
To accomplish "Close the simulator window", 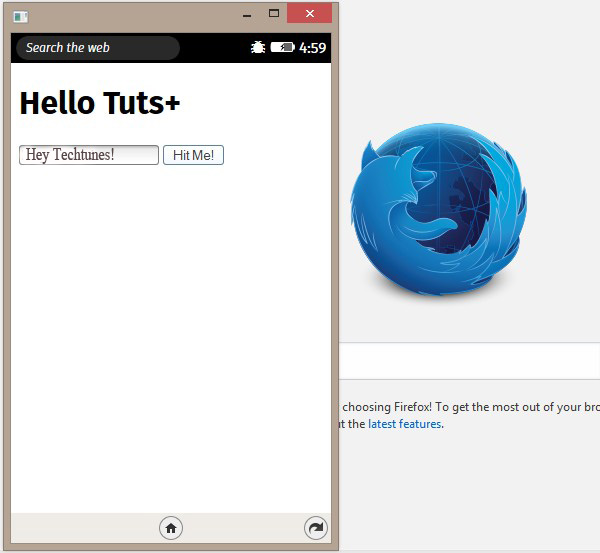I will [310, 13].
